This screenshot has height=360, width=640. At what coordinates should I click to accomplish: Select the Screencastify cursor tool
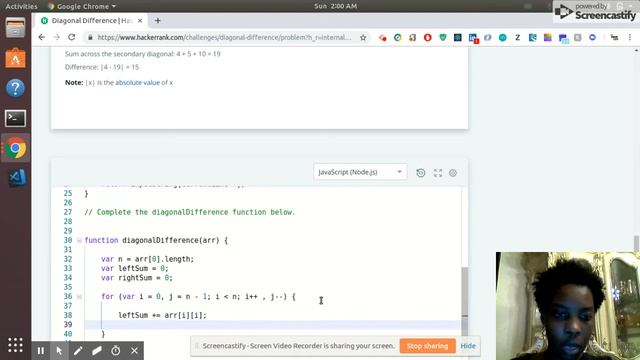point(59,351)
